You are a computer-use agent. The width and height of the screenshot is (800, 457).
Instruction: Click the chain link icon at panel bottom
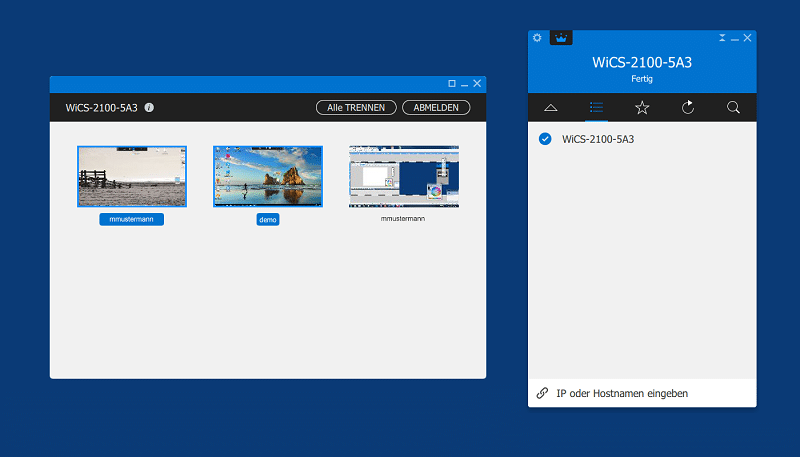[x=542, y=394]
